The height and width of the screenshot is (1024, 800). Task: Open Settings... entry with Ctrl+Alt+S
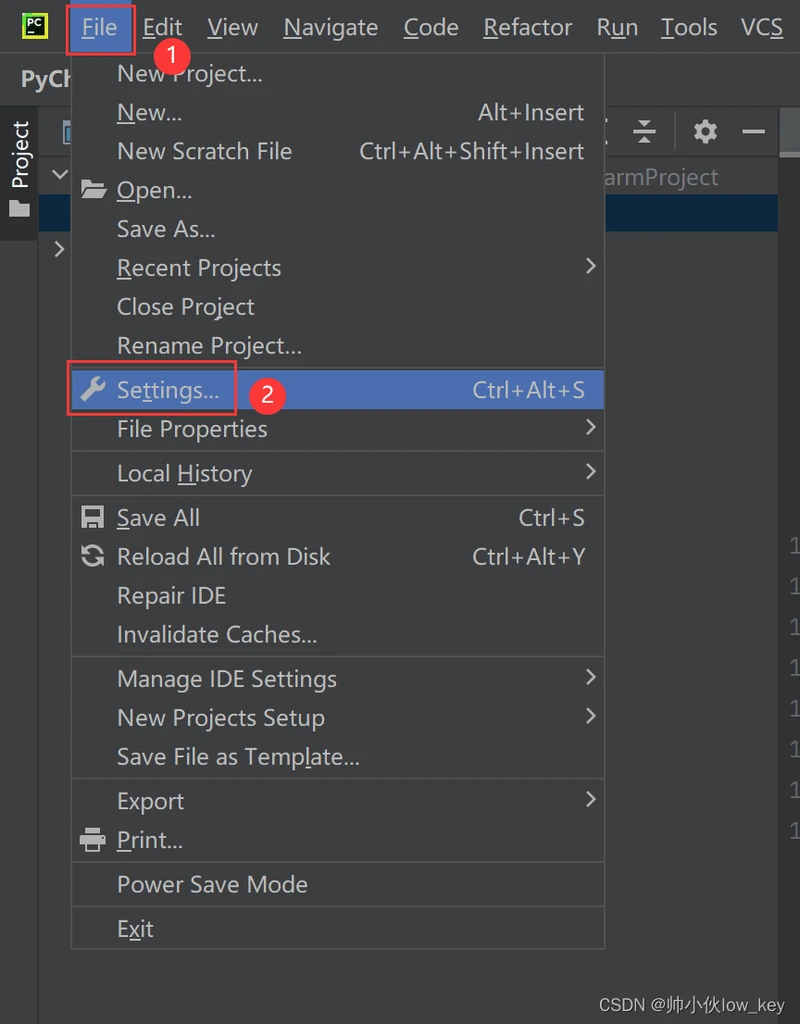pyautogui.click(x=337, y=390)
